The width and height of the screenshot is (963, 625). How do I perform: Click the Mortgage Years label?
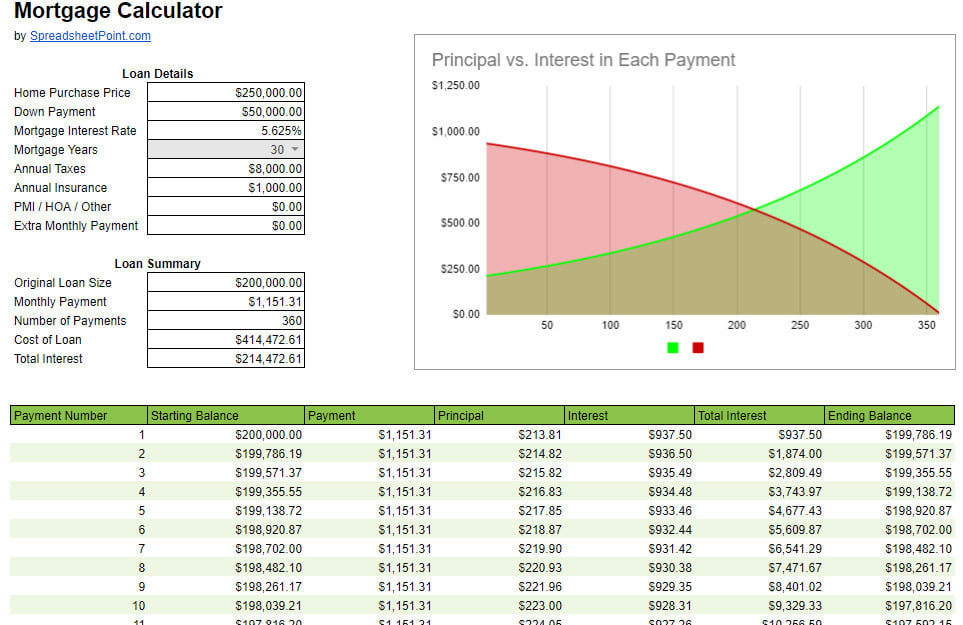pyautogui.click(x=56, y=150)
